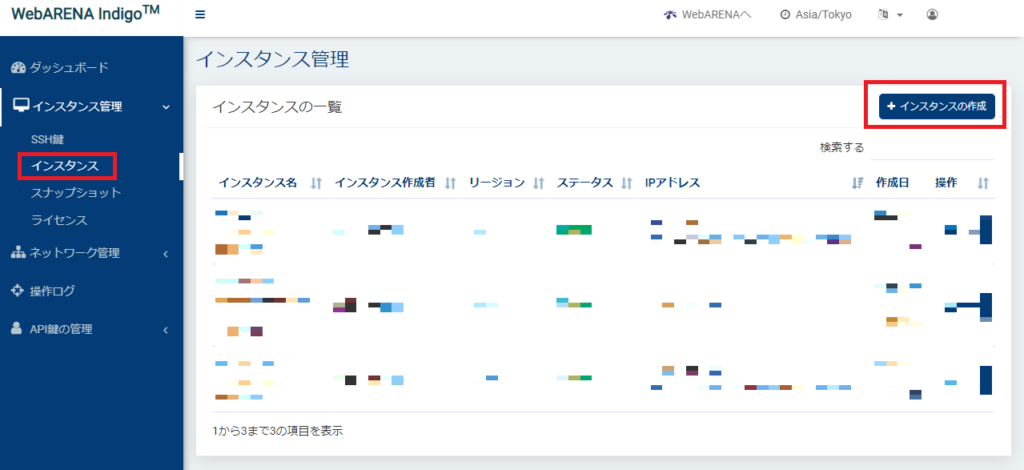Click the WebARENA Indigo logo title
The height and width of the screenshot is (470, 1024).
click(x=86, y=13)
